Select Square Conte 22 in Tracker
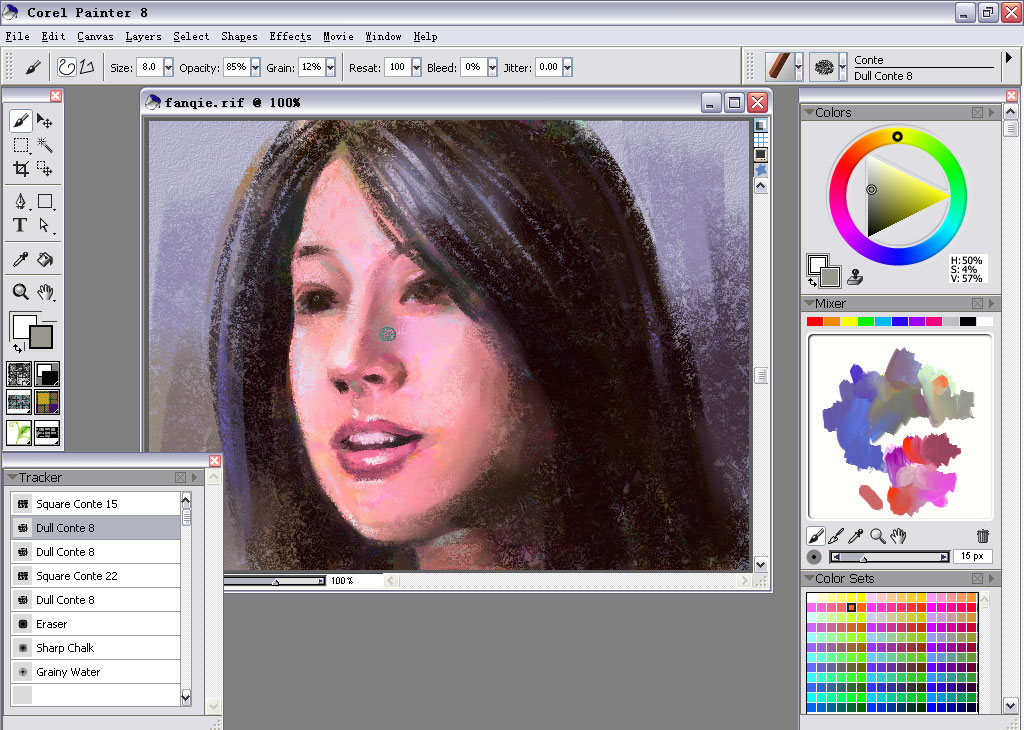 [95, 575]
